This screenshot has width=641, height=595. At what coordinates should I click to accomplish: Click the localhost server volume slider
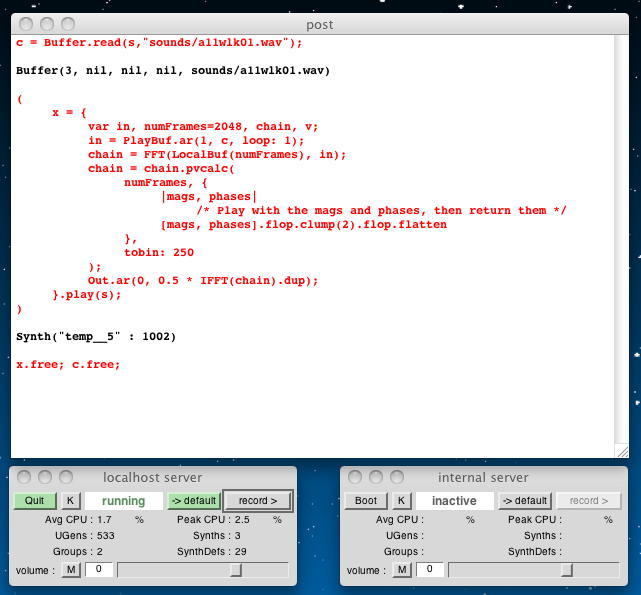[203, 570]
